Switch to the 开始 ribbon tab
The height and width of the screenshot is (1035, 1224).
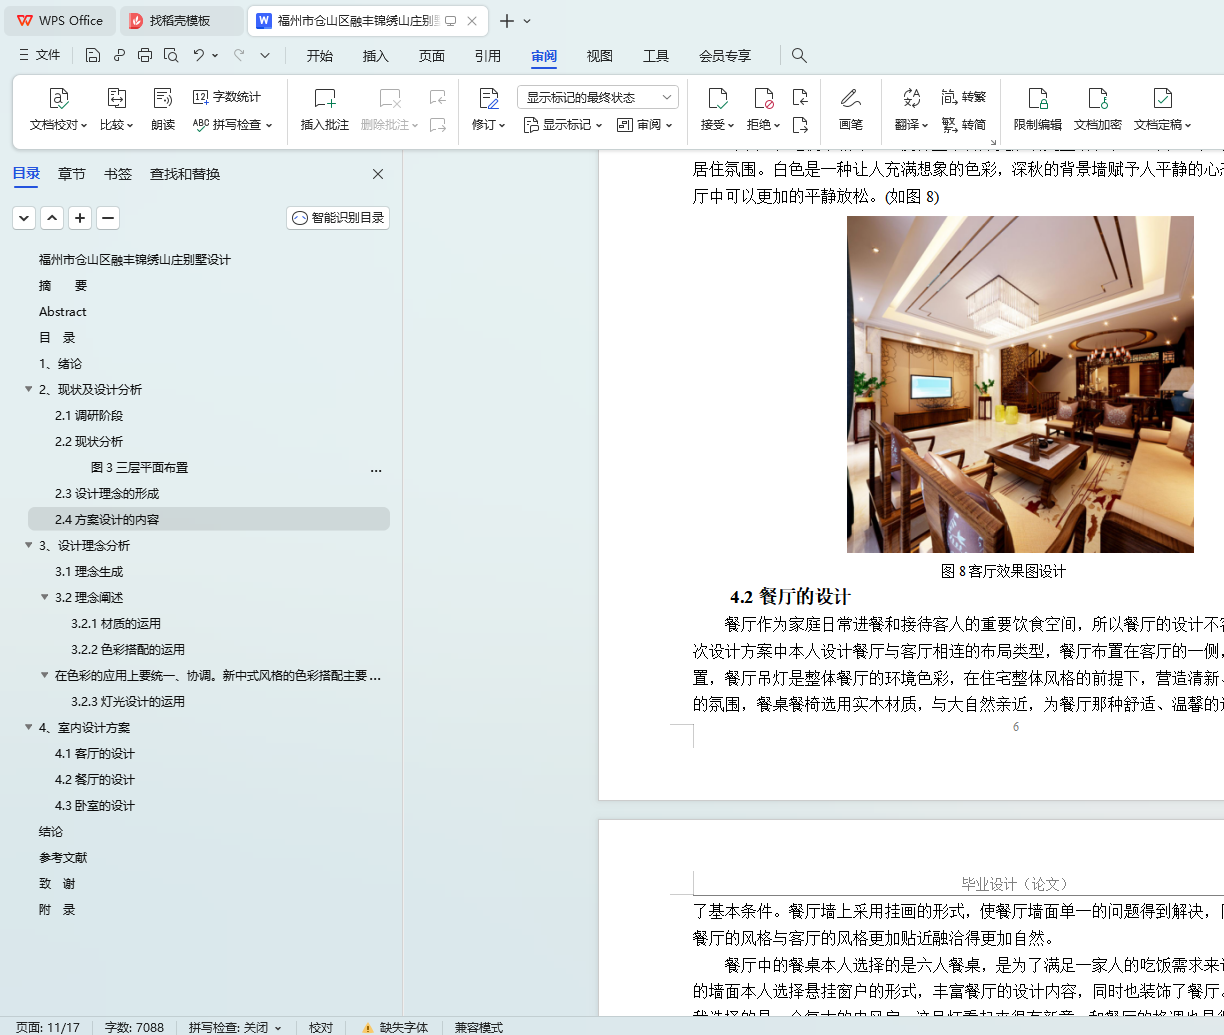(320, 56)
